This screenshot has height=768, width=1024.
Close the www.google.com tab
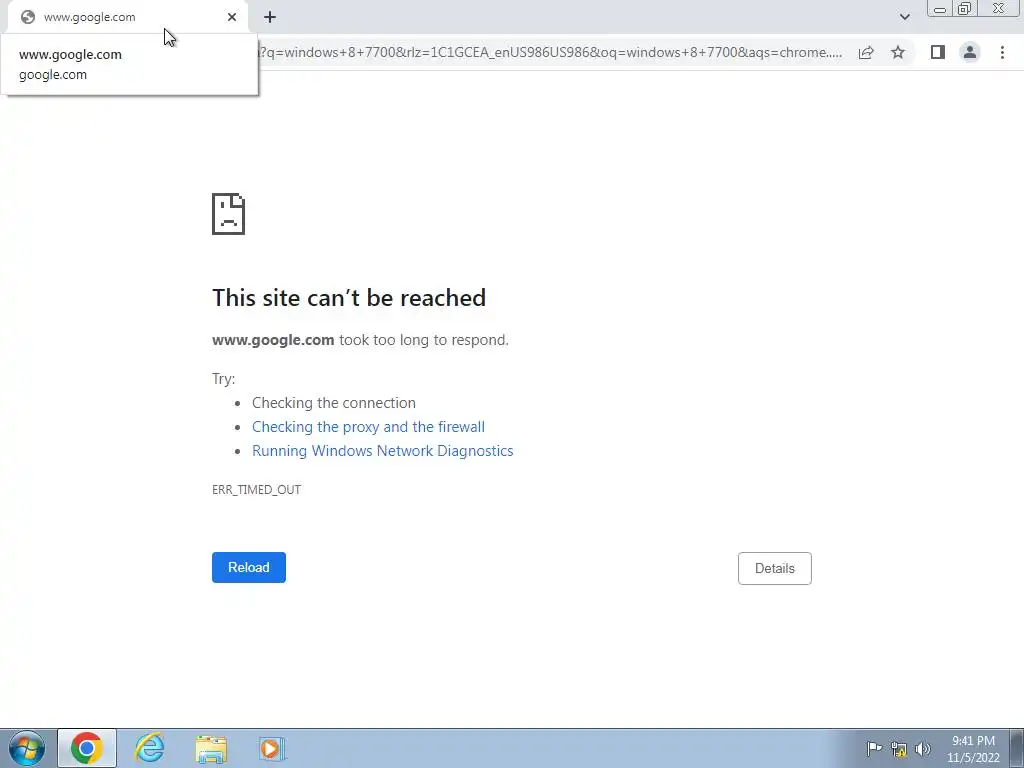[x=232, y=17]
